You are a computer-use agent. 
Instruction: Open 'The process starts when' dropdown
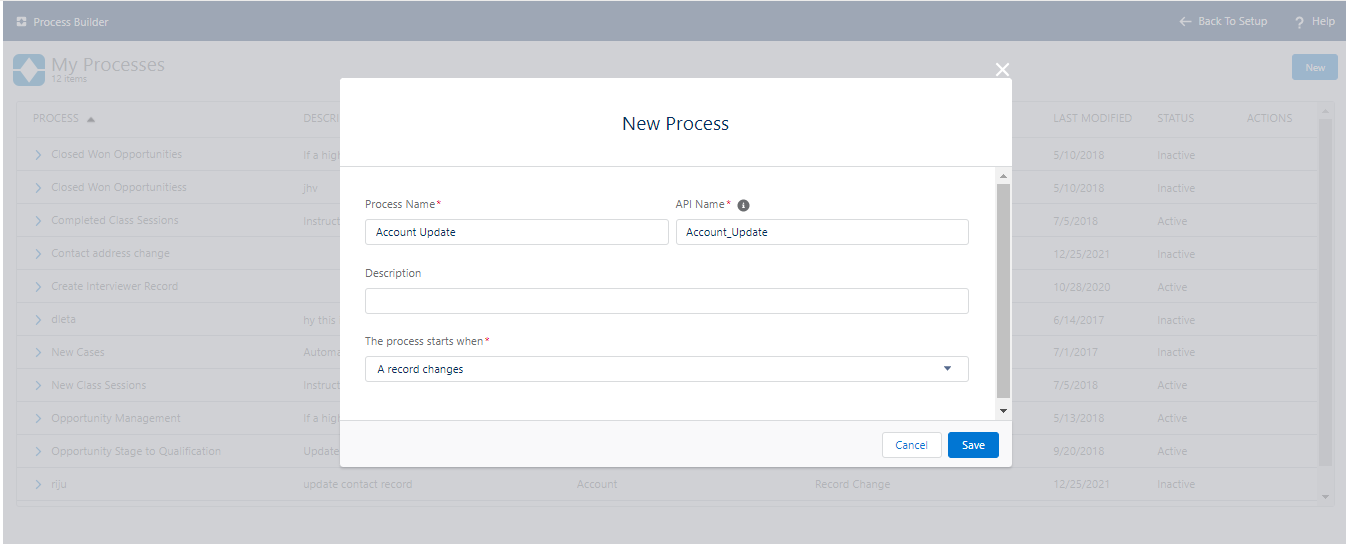(x=667, y=369)
